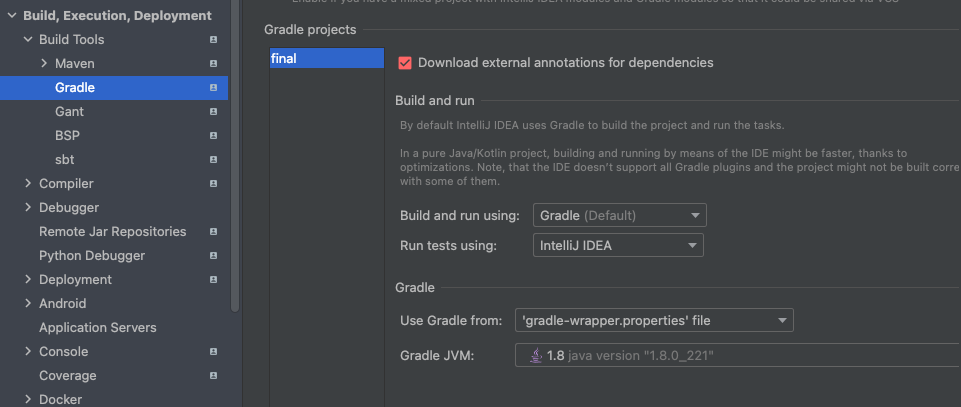Click the project-level settings icon beside Gradle
This screenshot has width=961, height=407.
213,88
